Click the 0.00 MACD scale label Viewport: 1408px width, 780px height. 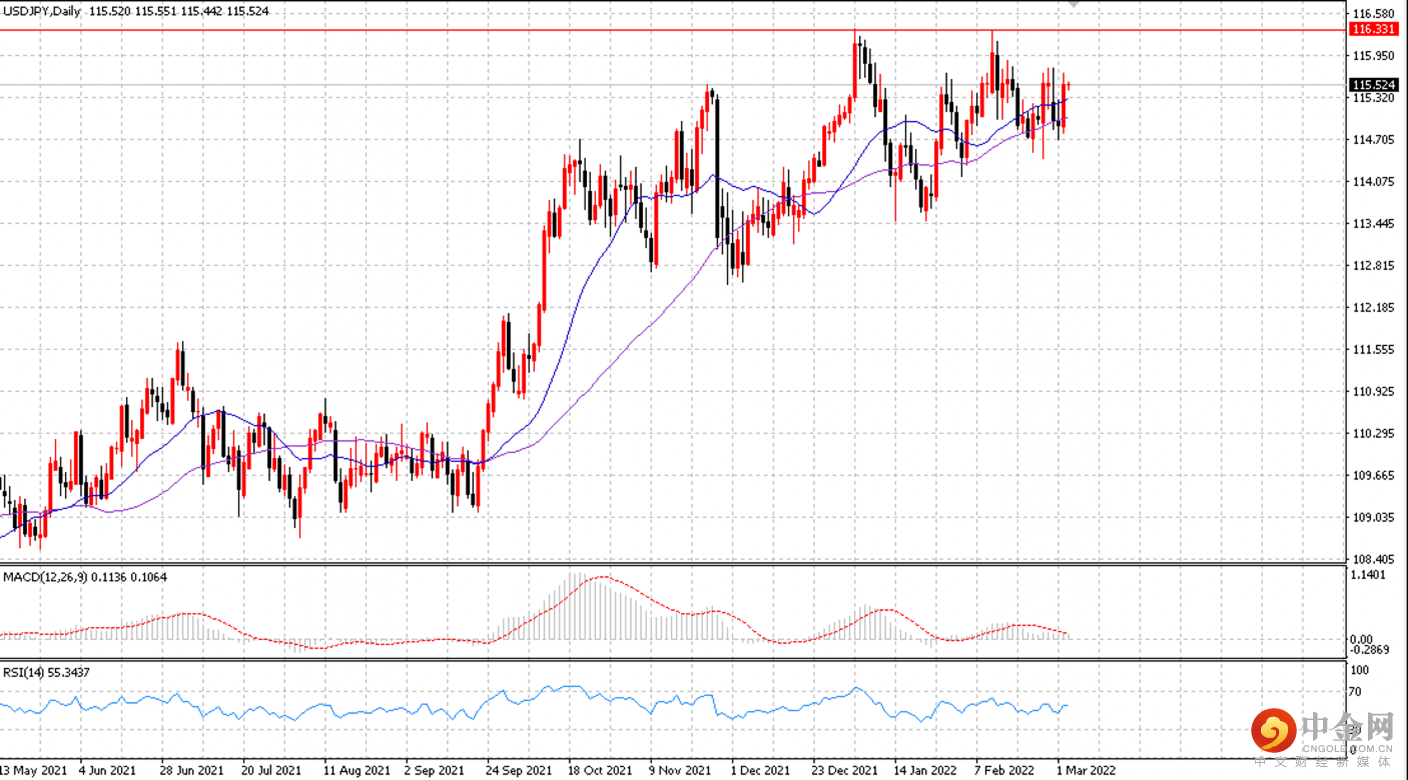(x=1362, y=639)
